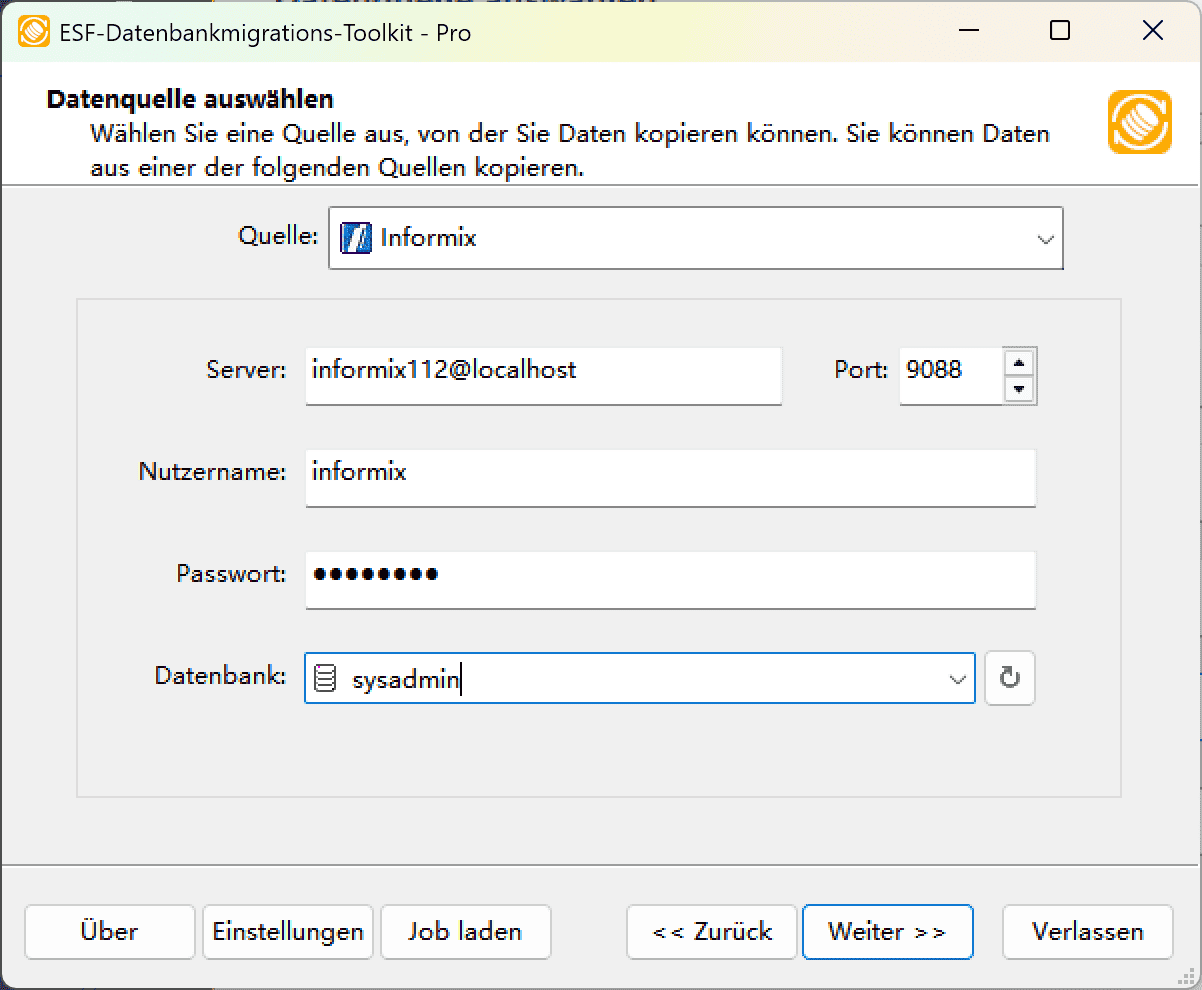This screenshot has height=990, width=1202.
Task: Open Einstellungen
Action: (287, 931)
